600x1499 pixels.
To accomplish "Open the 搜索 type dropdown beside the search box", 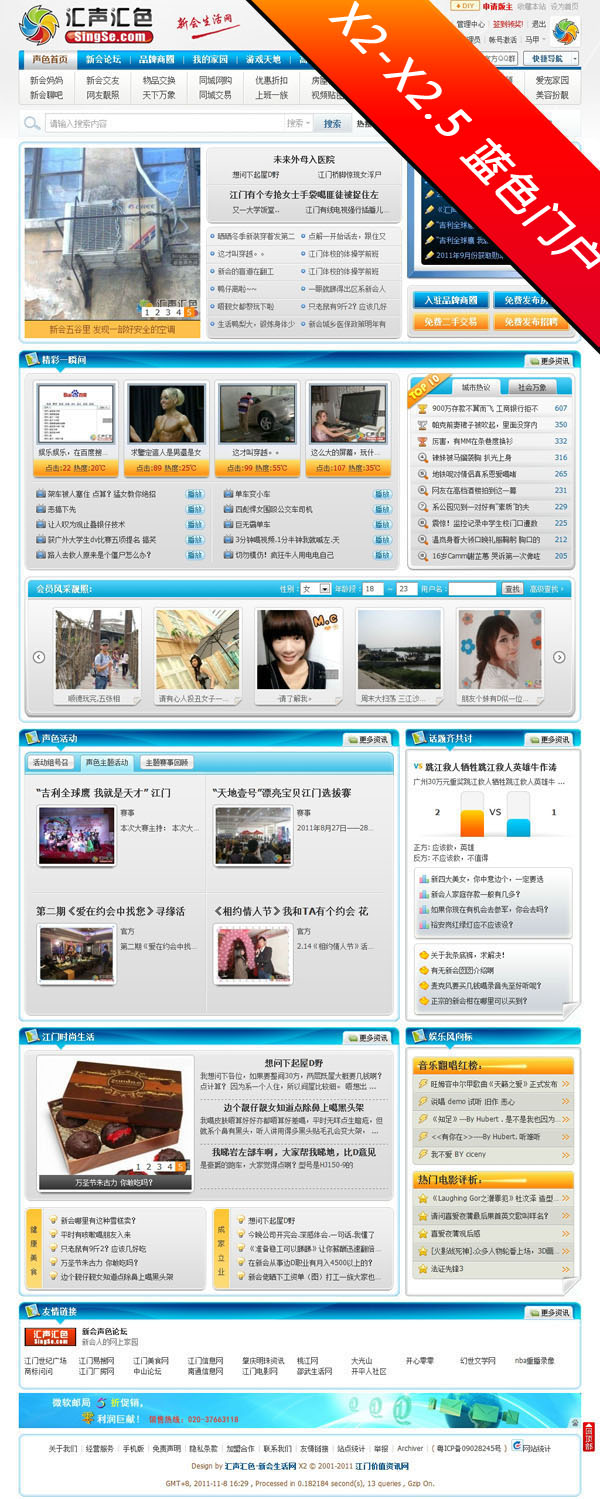I will tap(298, 124).
